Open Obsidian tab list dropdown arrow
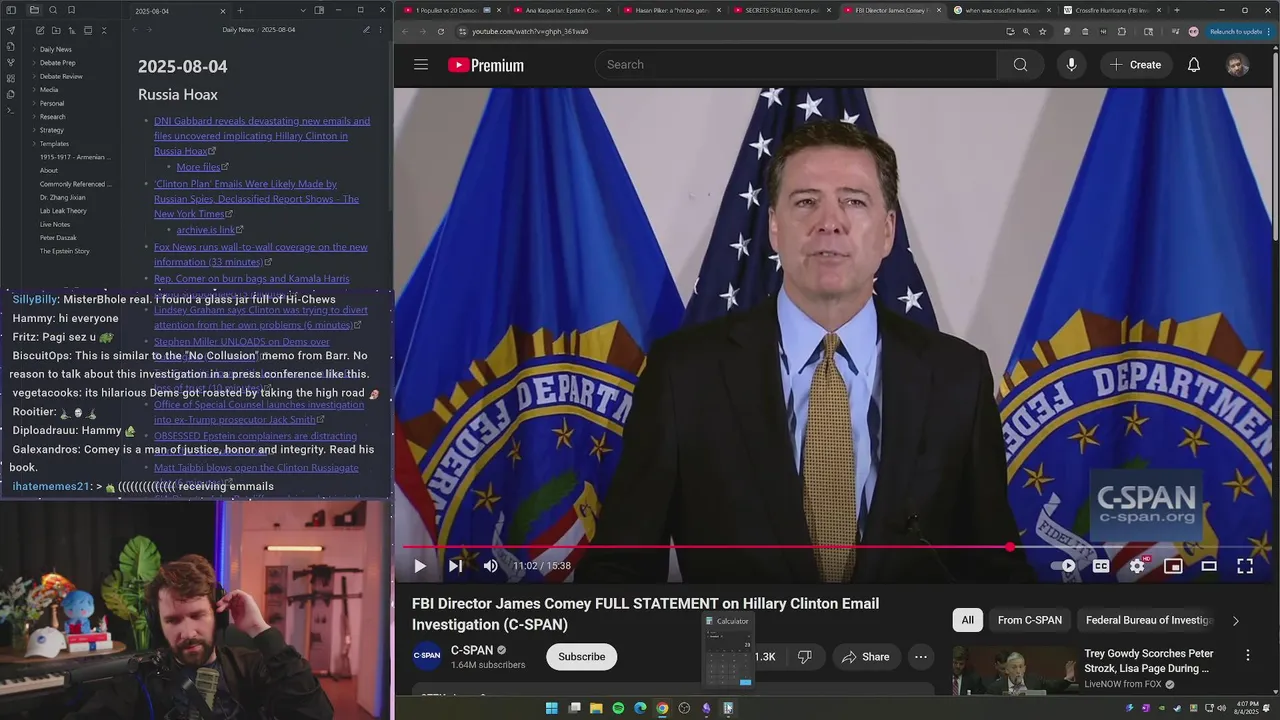Screen dimensions: 1280x720 302,10
